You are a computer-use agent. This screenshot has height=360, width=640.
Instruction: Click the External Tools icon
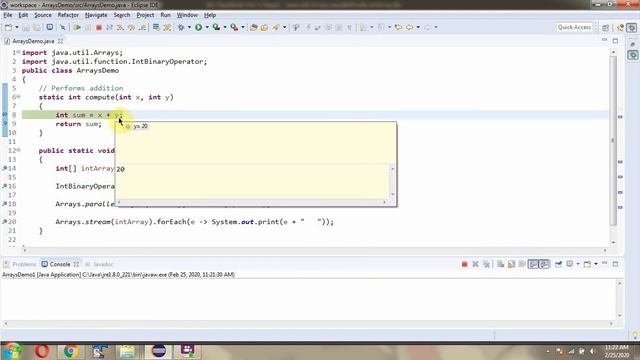point(234,27)
